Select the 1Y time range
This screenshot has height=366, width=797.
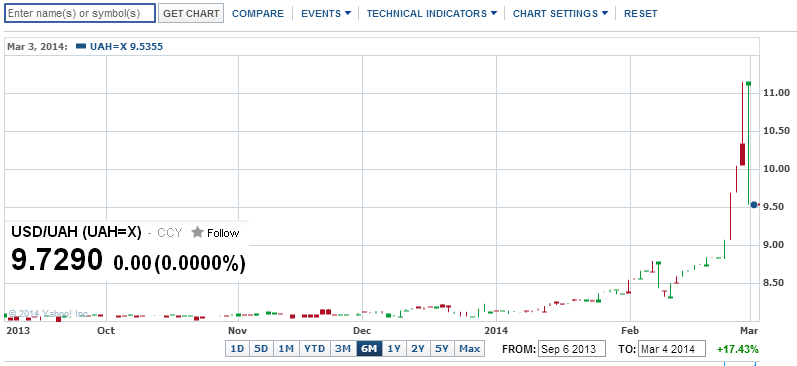pyautogui.click(x=394, y=349)
